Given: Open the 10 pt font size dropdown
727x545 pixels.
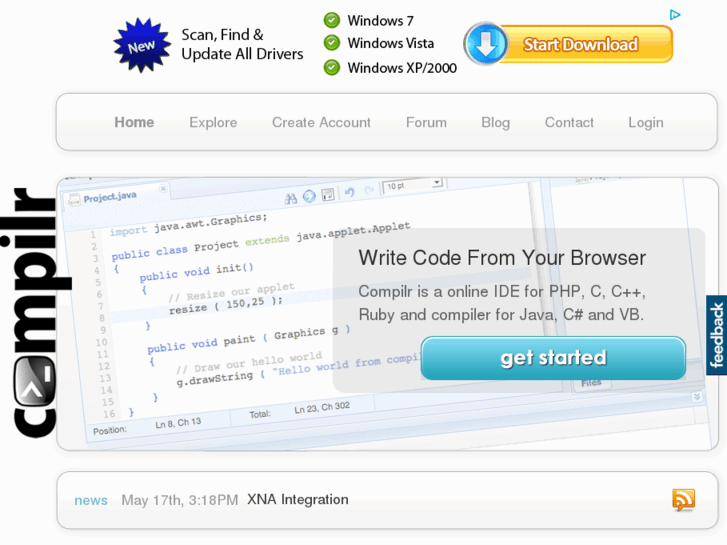Looking at the screenshot, I should point(413,185).
